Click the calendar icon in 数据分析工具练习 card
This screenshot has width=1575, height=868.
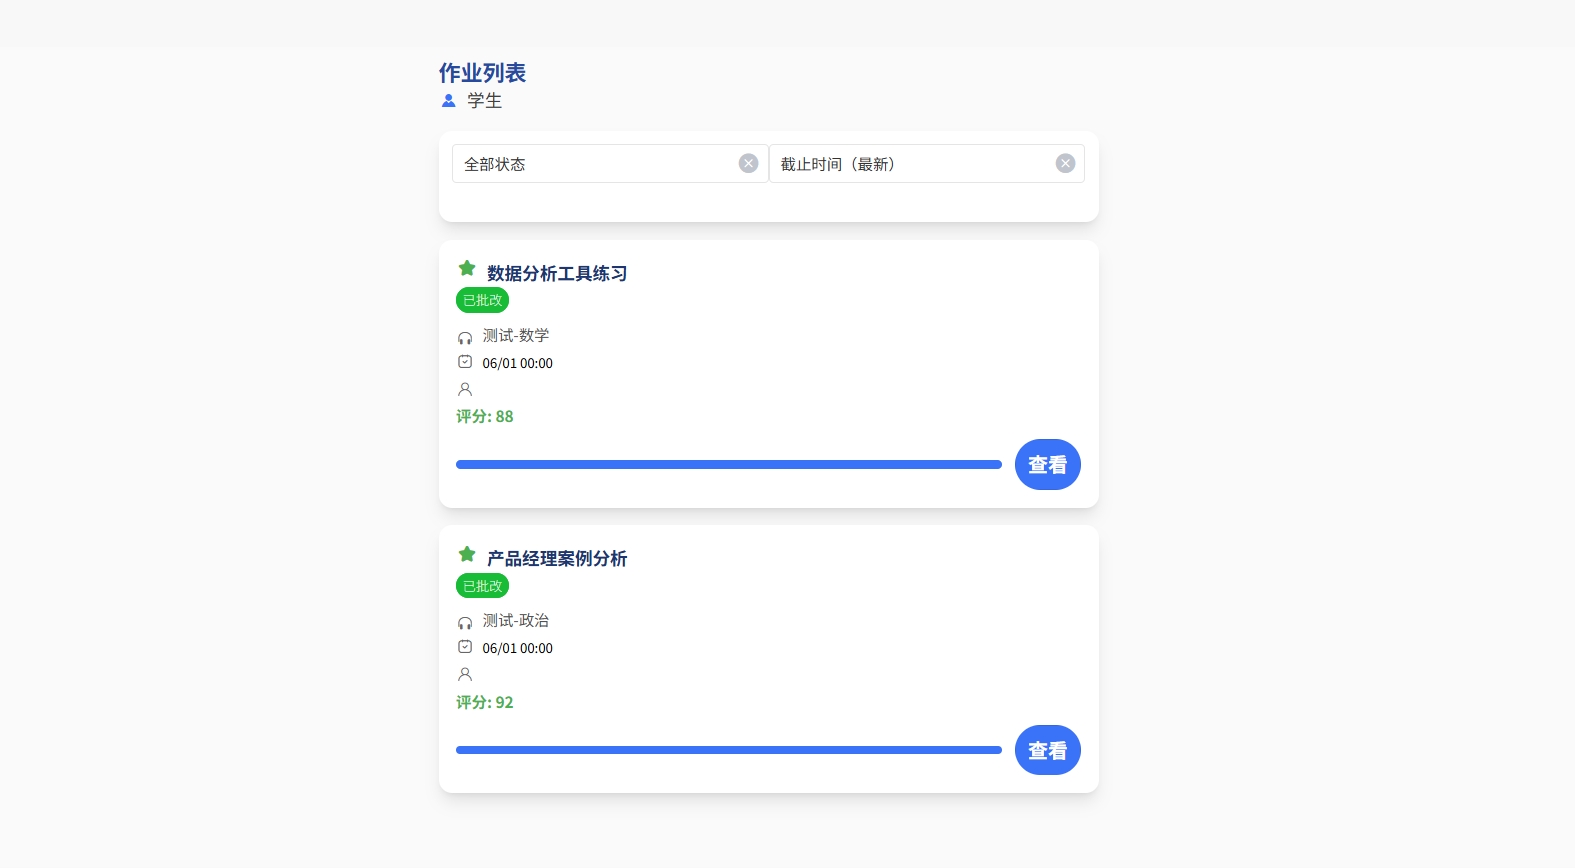[x=465, y=362]
